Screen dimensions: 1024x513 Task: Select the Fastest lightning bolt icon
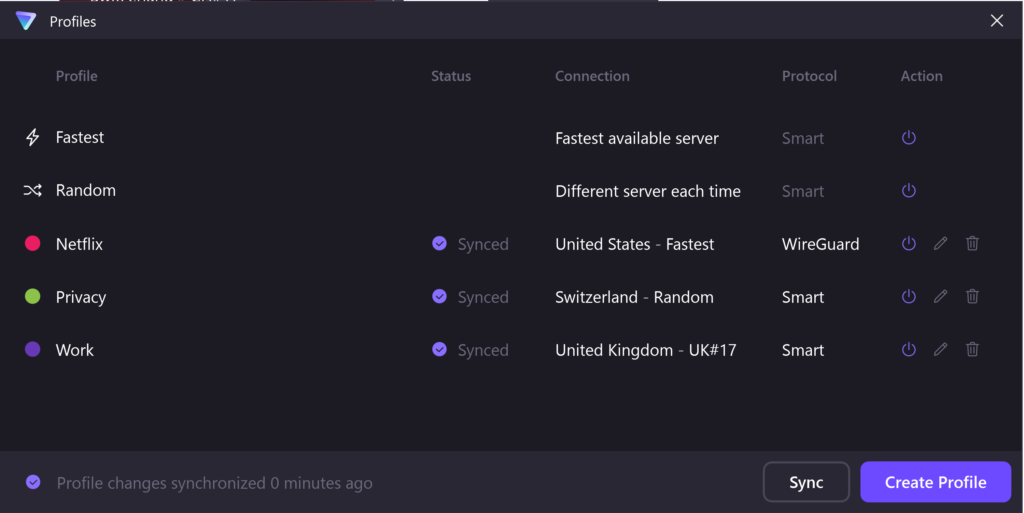[33, 137]
